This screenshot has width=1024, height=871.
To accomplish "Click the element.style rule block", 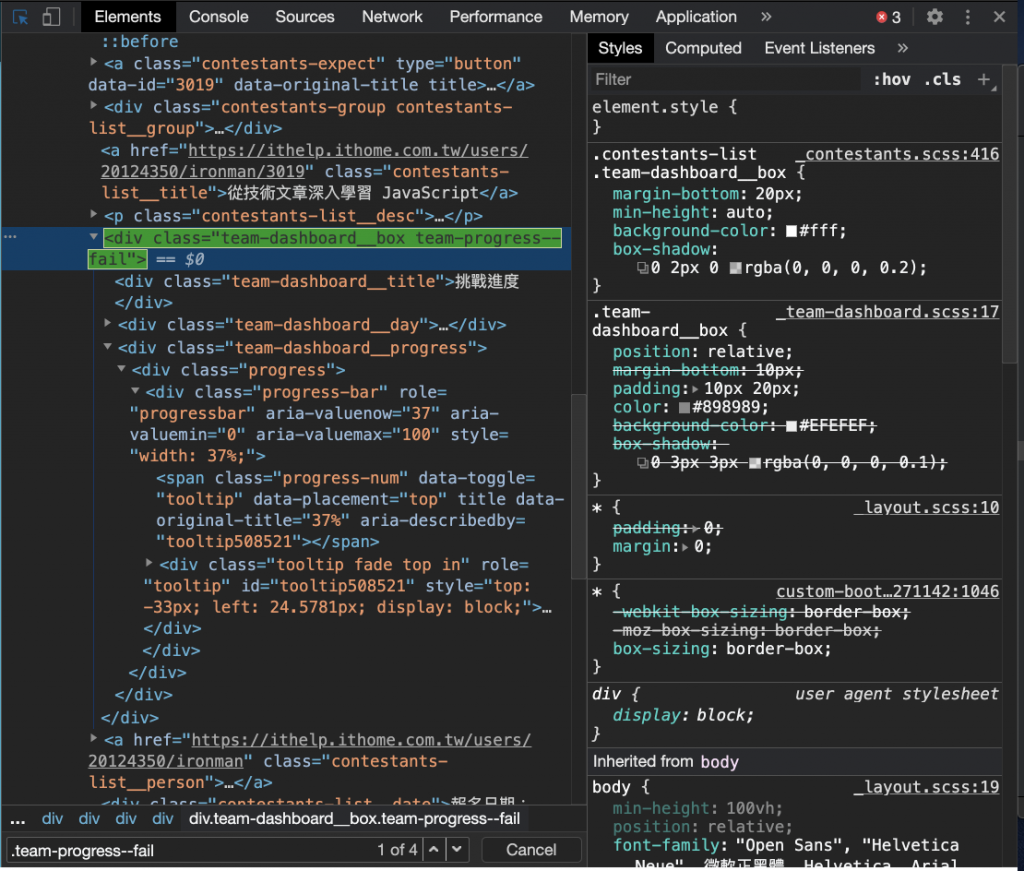I will click(x=795, y=116).
